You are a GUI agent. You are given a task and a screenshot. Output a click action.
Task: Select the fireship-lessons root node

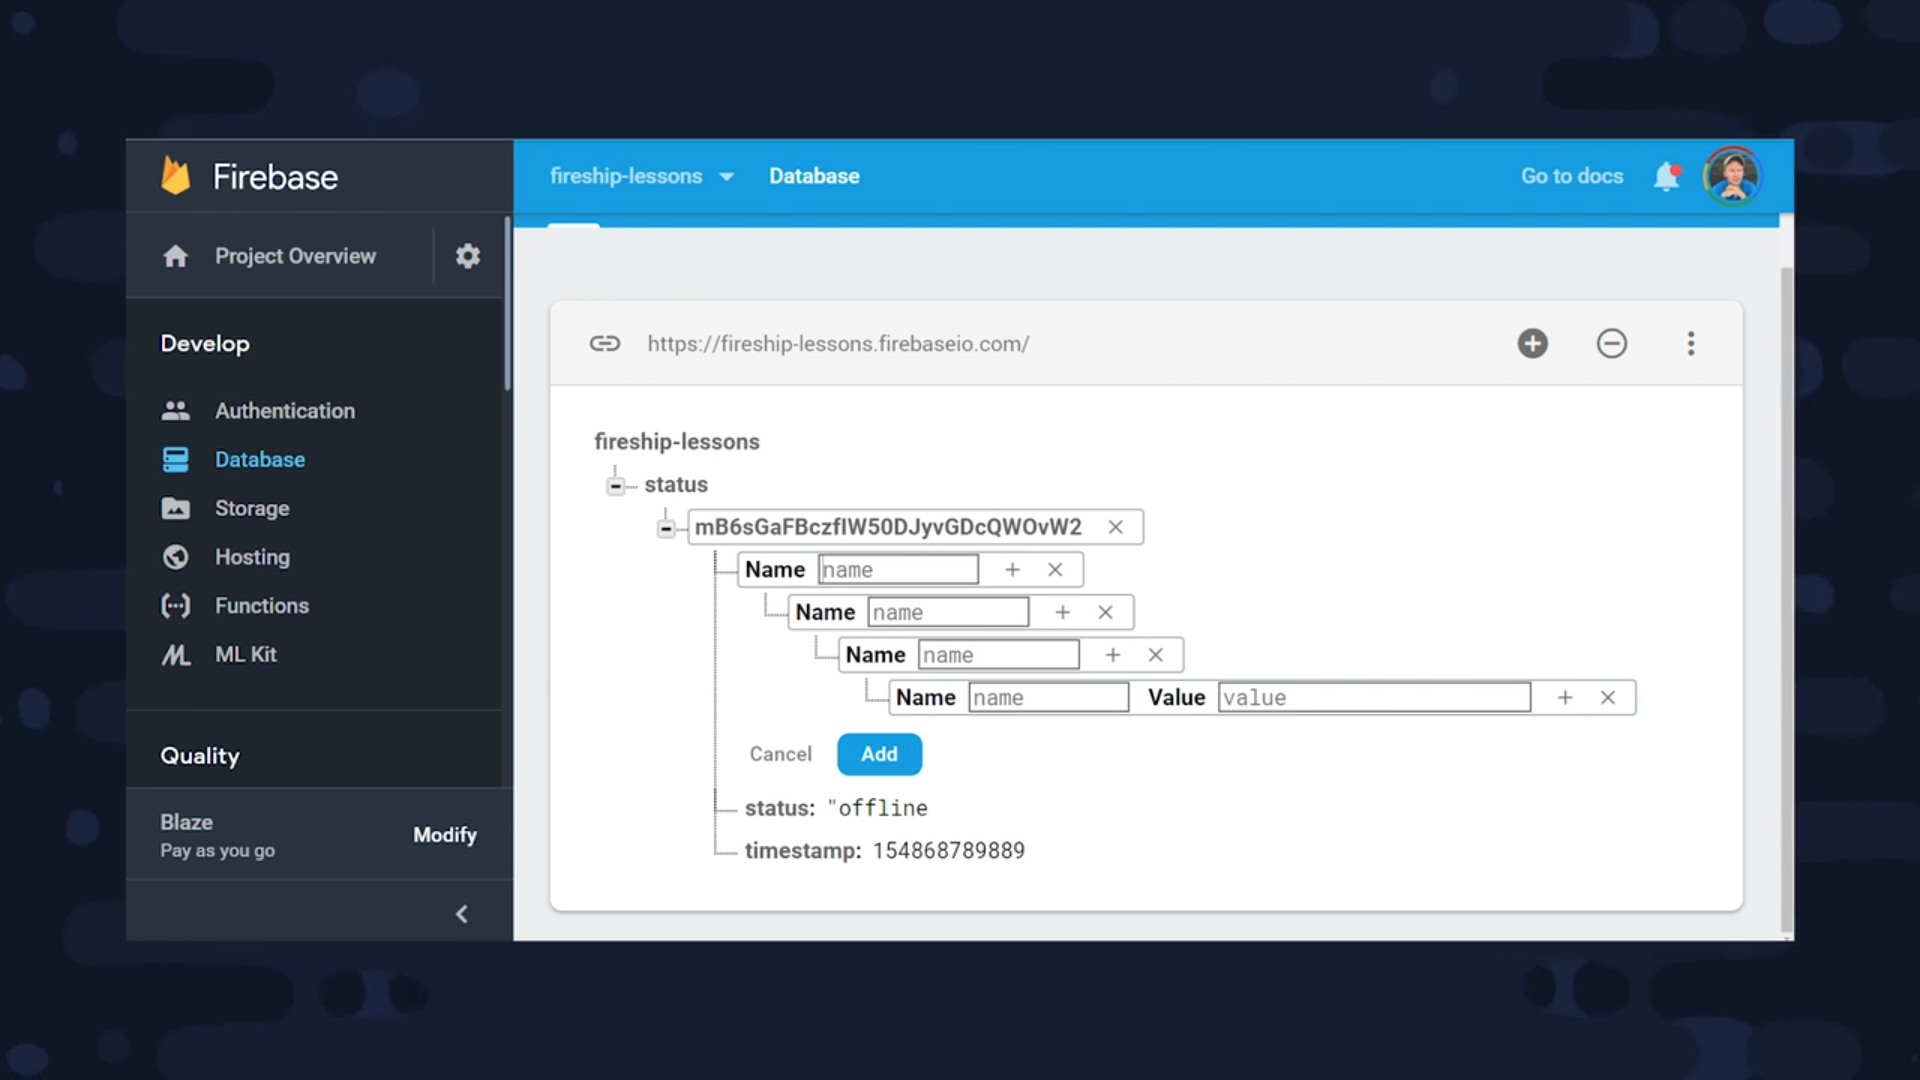pyautogui.click(x=677, y=442)
